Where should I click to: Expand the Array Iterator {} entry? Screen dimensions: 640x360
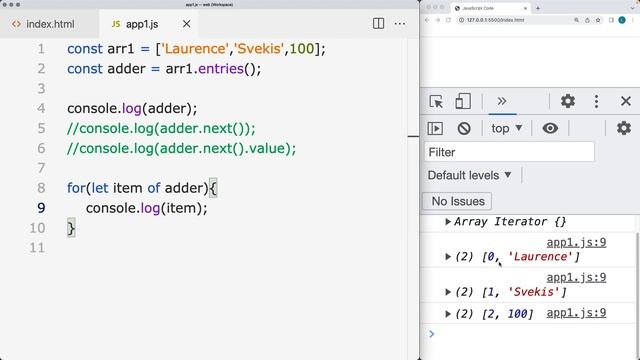click(x=448, y=222)
